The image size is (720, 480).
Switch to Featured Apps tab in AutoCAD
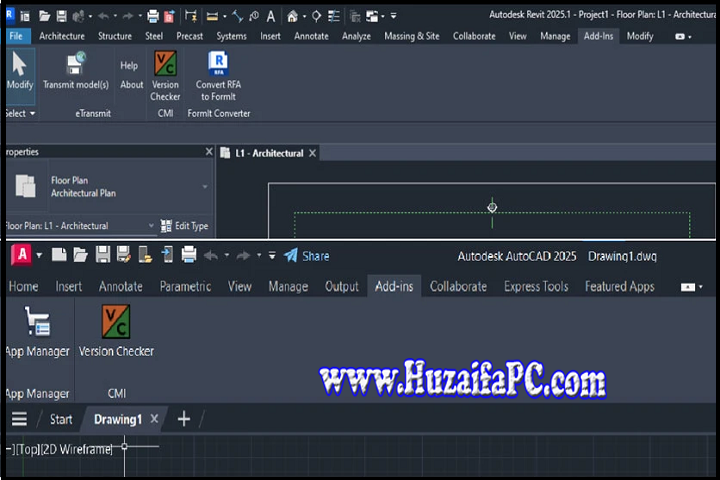pos(619,287)
